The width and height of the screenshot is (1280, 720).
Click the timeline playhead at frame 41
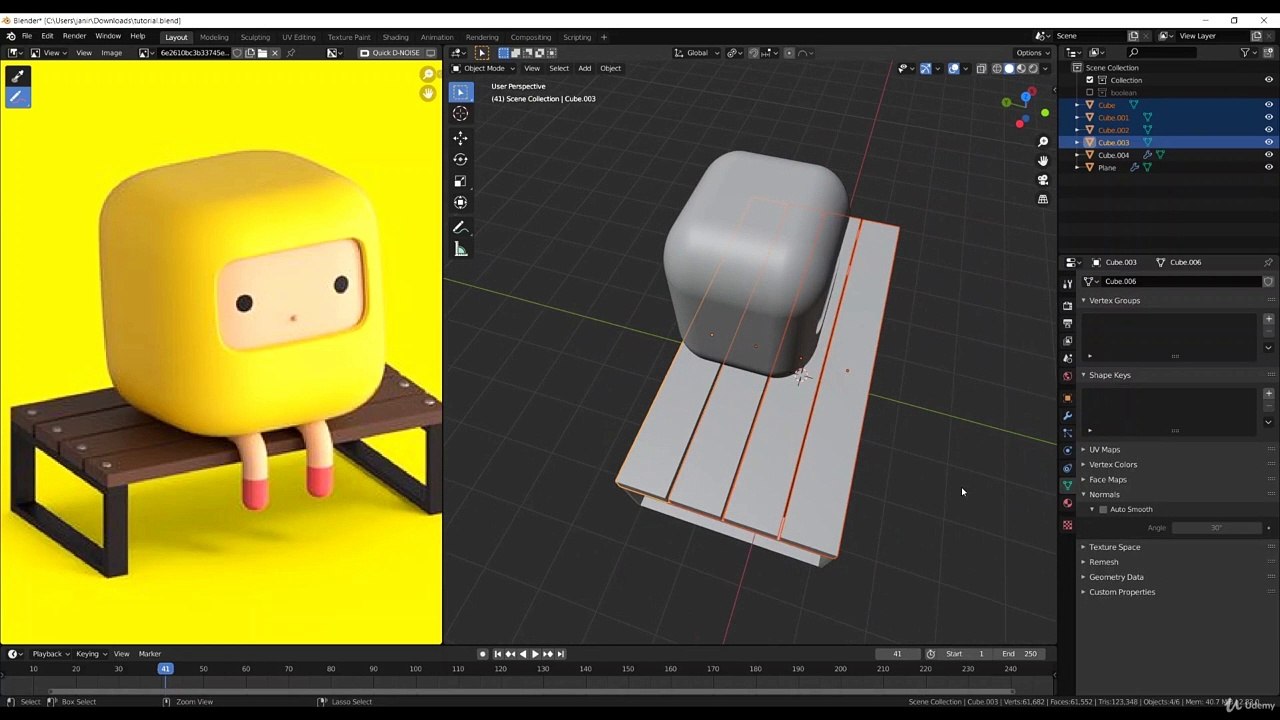tap(165, 669)
